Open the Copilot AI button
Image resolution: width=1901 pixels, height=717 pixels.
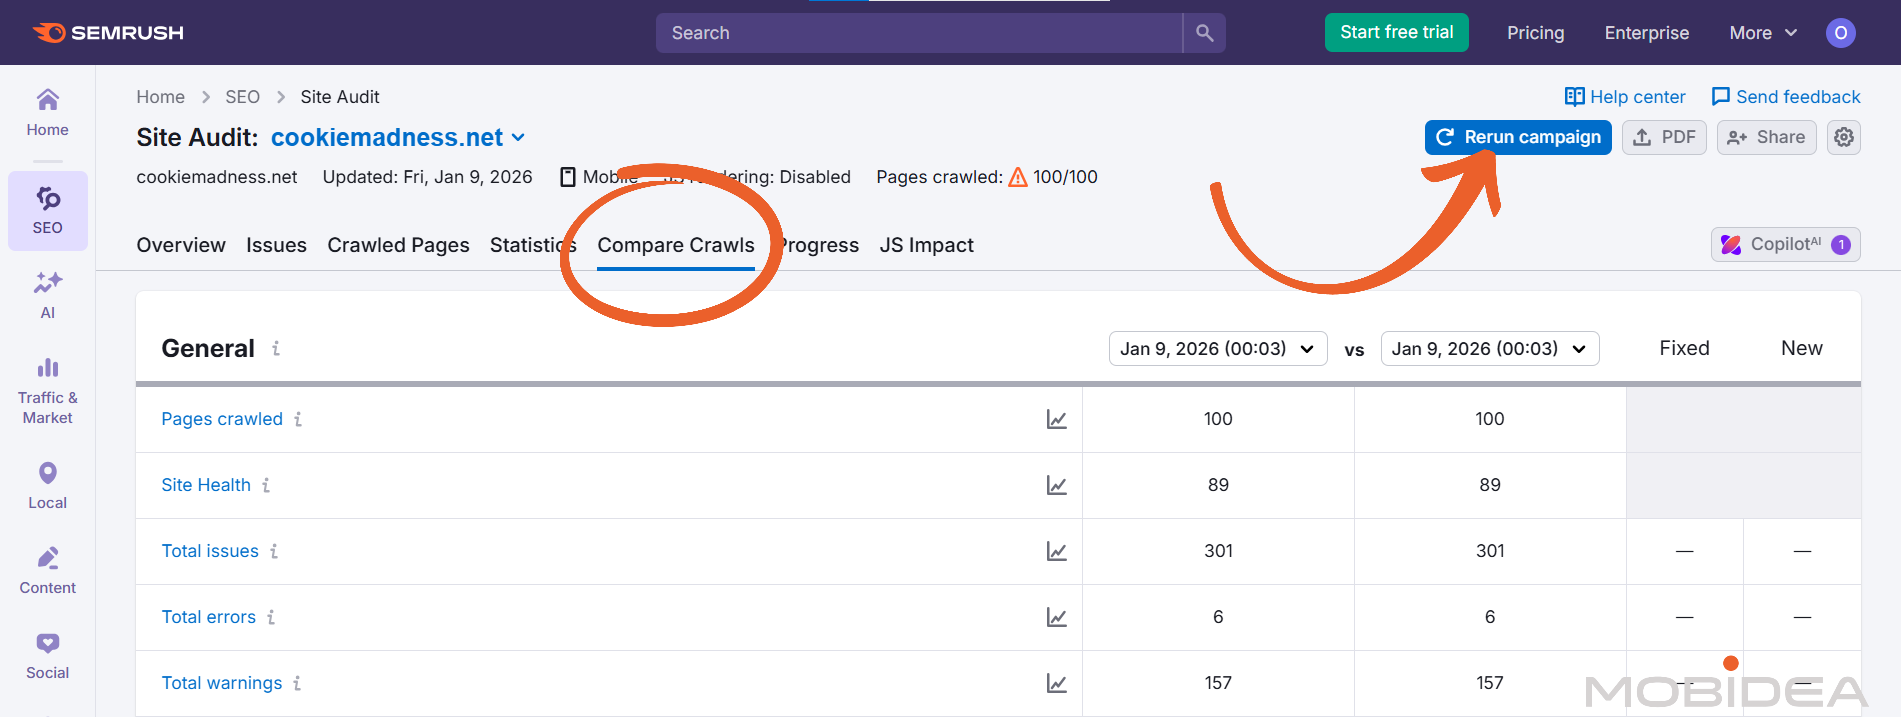[x=1785, y=244]
